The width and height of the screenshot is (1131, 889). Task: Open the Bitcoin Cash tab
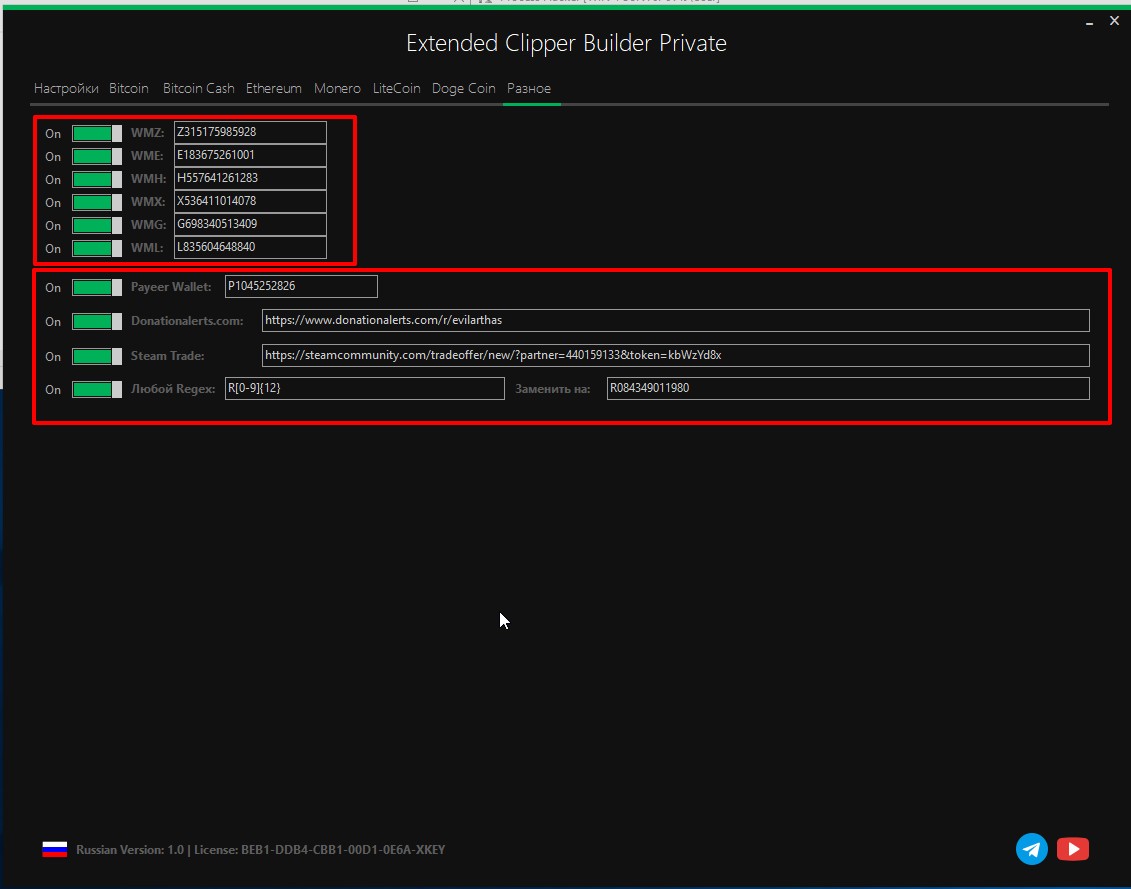tap(198, 89)
